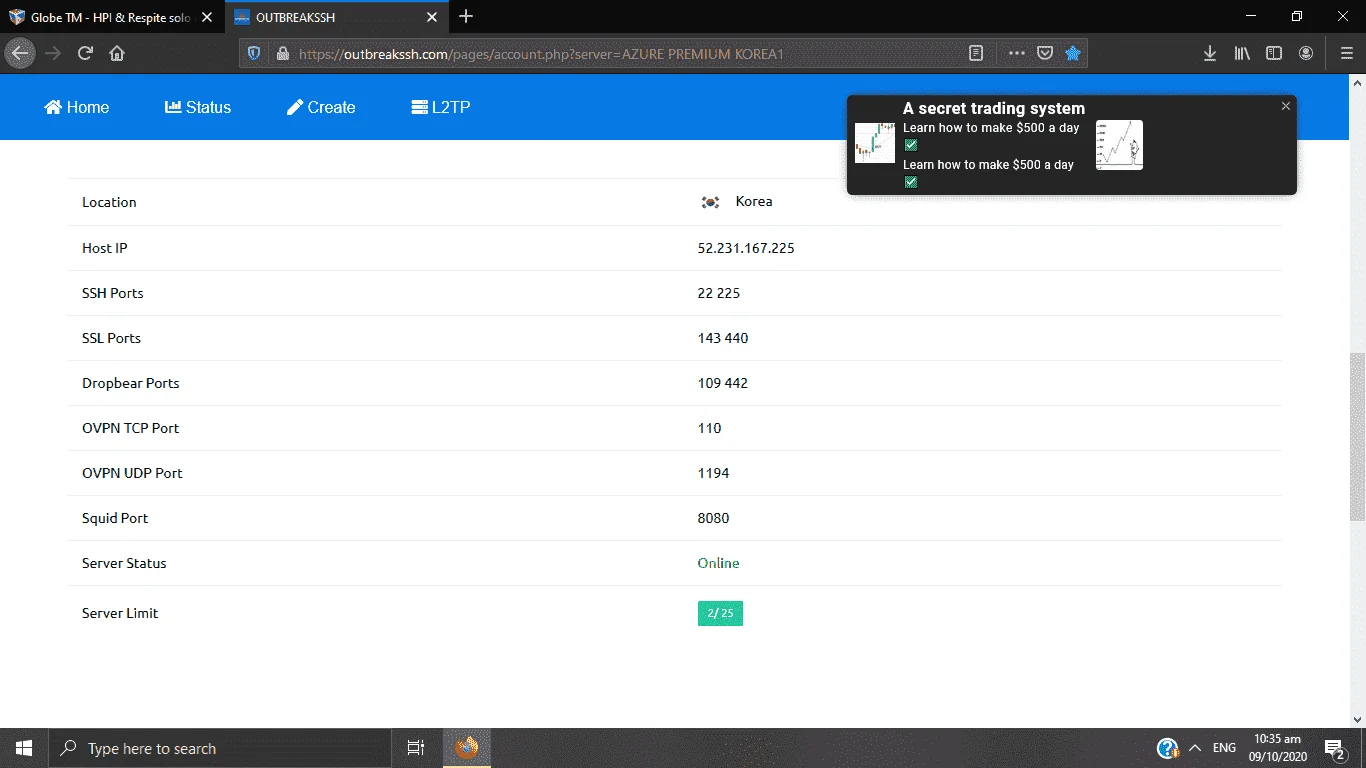Click the Location row label
Image resolution: width=1366 pixels, height=768 pixels.
[109, 202]
